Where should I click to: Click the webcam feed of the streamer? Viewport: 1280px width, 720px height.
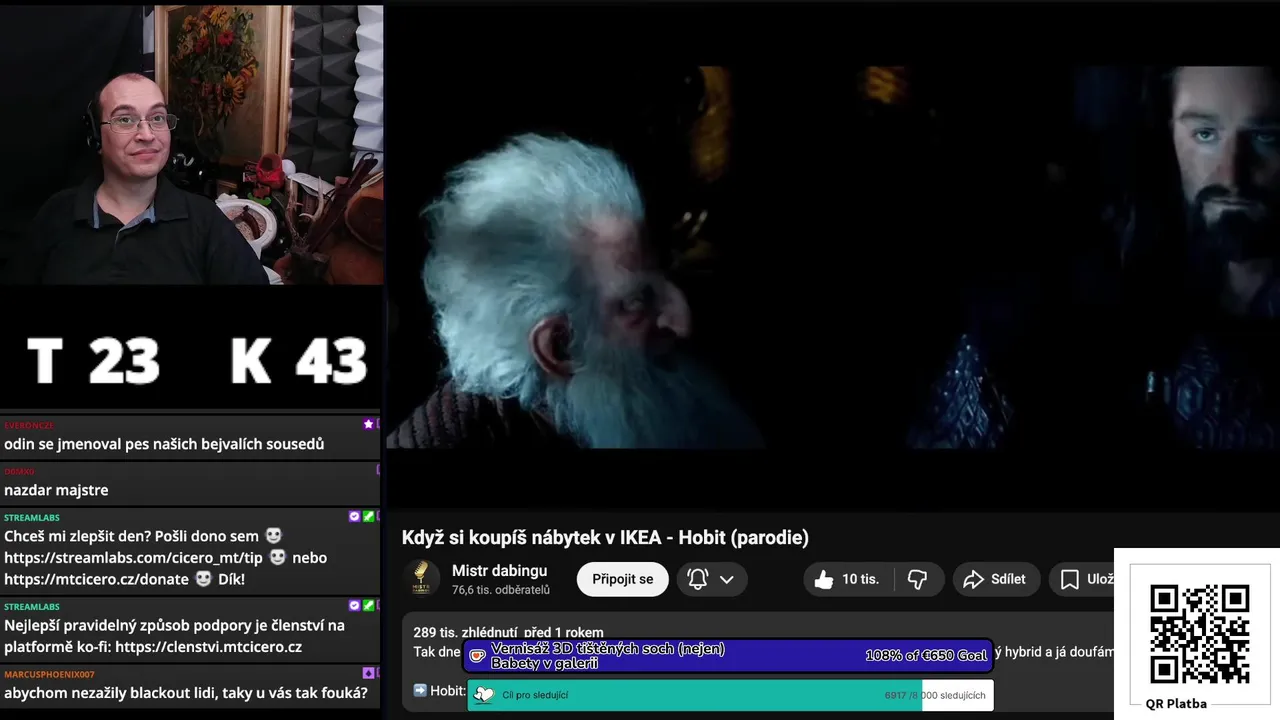191,144
